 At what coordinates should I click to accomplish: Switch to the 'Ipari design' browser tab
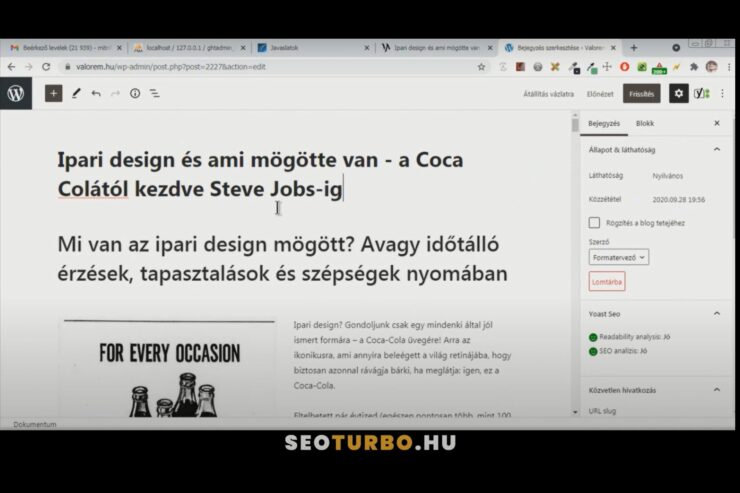click(x=437, y=48)
